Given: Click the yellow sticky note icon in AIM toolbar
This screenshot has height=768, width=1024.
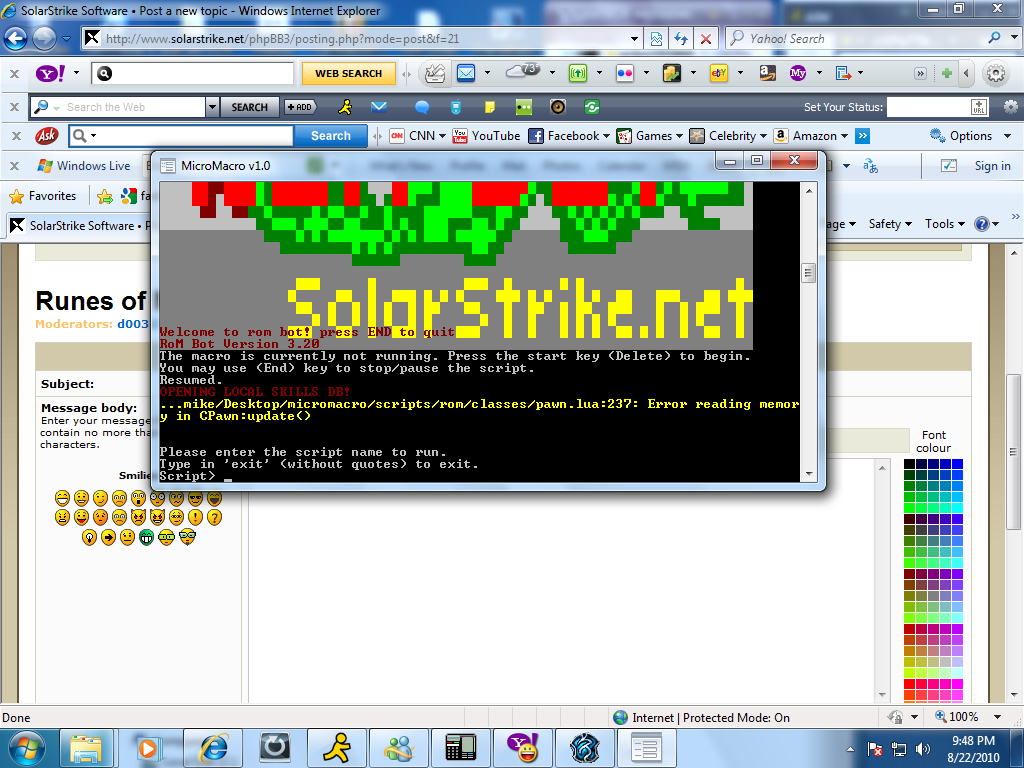Looking at the screenshot, I should coord(489,106).
